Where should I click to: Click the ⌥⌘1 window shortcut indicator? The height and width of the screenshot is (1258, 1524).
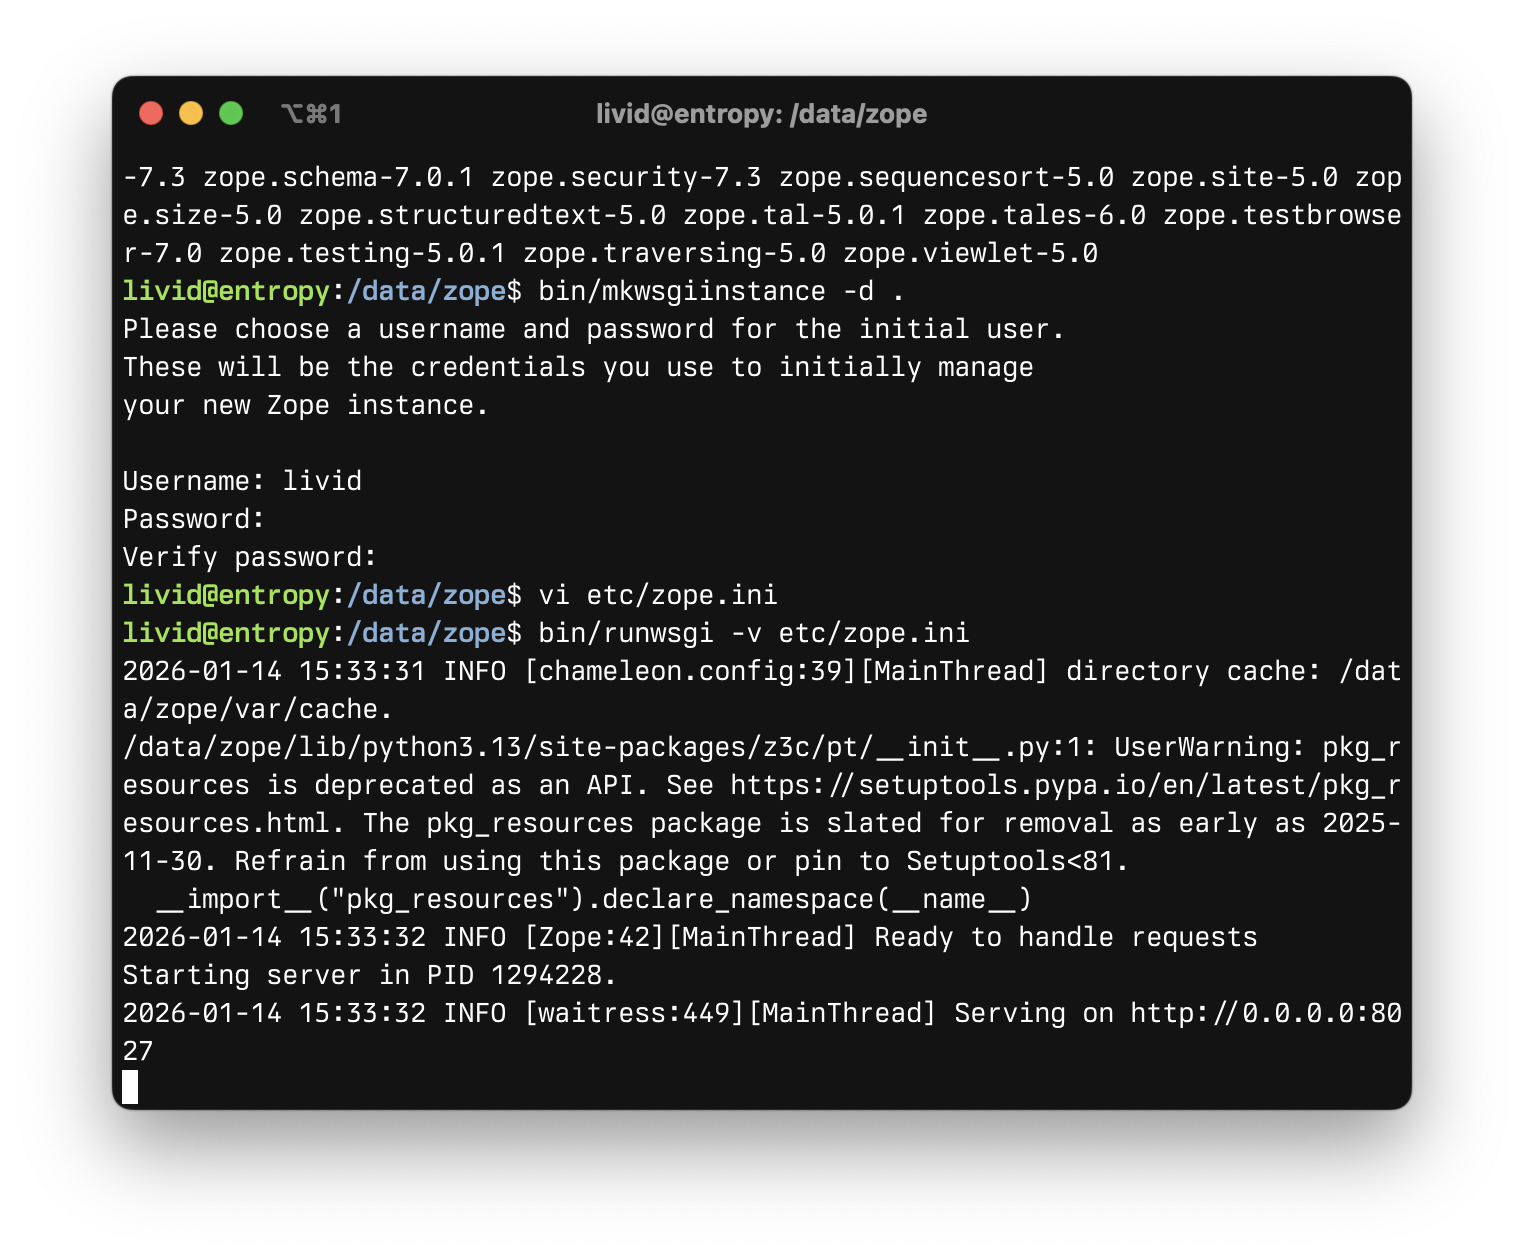(x=311, y=114)
